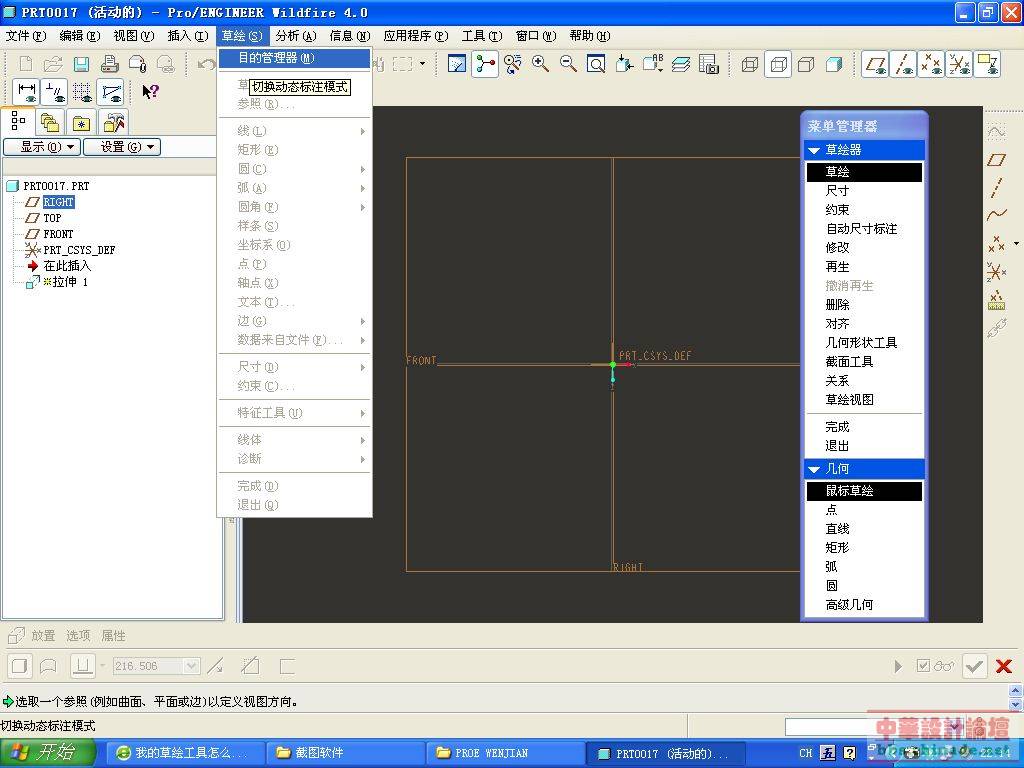Toggle sketch dimensions display
The height and width of the screenshot is (768, 1024).
pos(27,91)
